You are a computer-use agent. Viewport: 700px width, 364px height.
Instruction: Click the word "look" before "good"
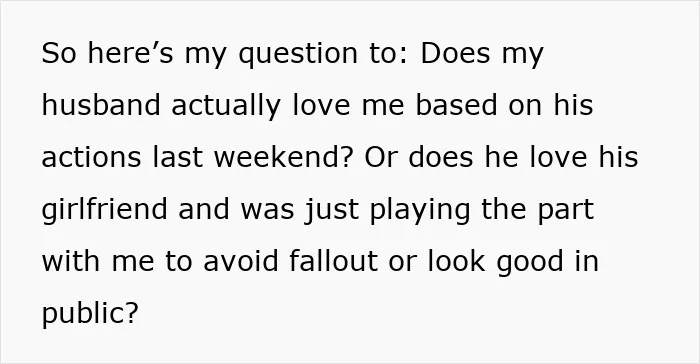pos(456,261)
